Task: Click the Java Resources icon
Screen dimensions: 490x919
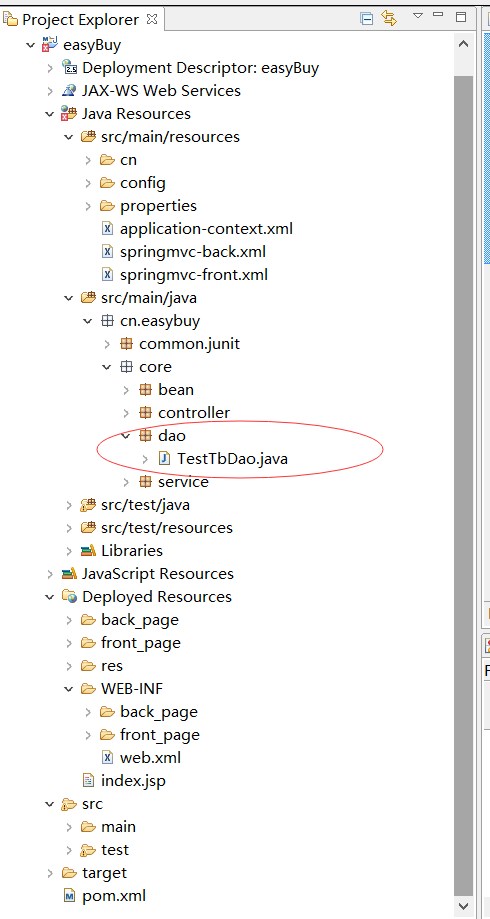Action: (x=69, y=114)
